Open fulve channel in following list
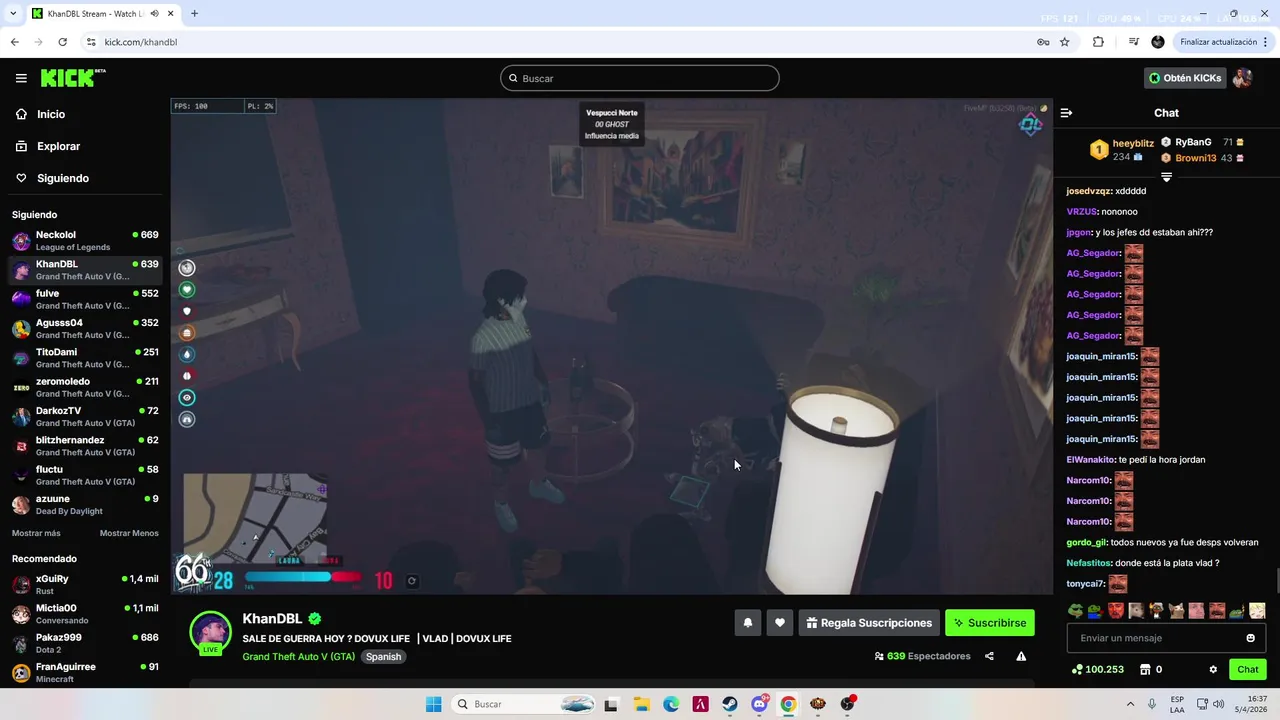 [85, 299]
